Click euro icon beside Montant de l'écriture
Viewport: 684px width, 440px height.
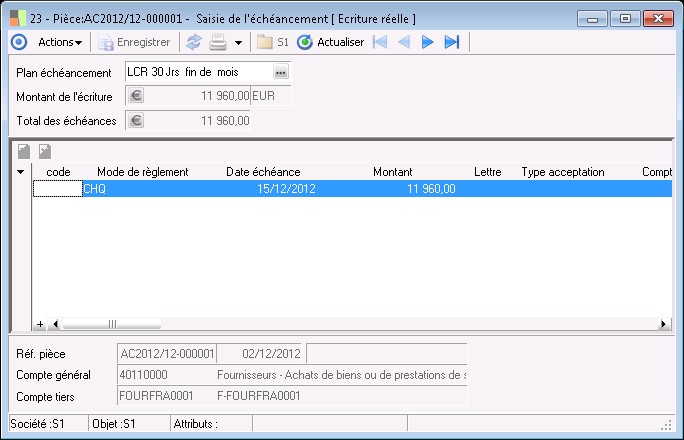pyautogui.click(x=136, y=96)
